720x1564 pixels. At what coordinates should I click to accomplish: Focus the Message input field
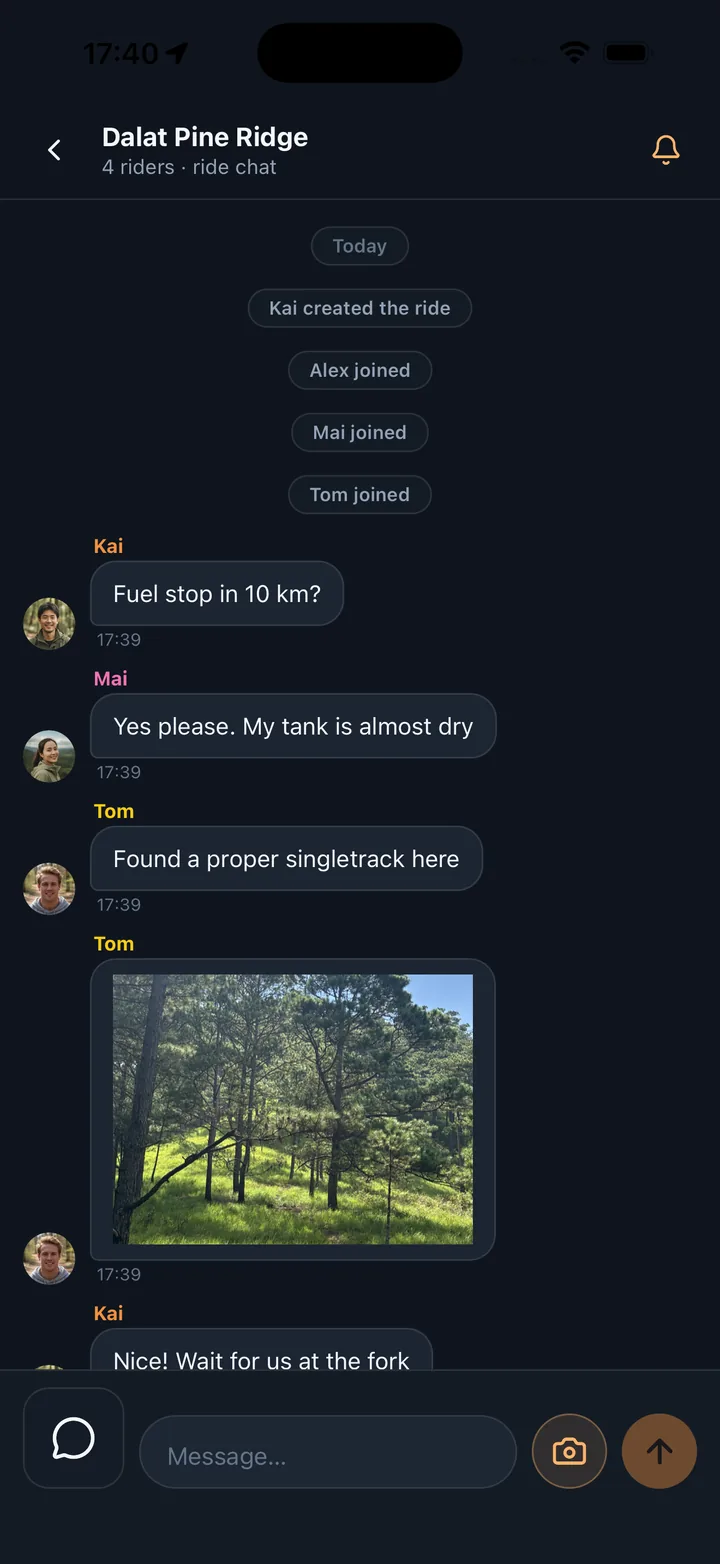328,1452
